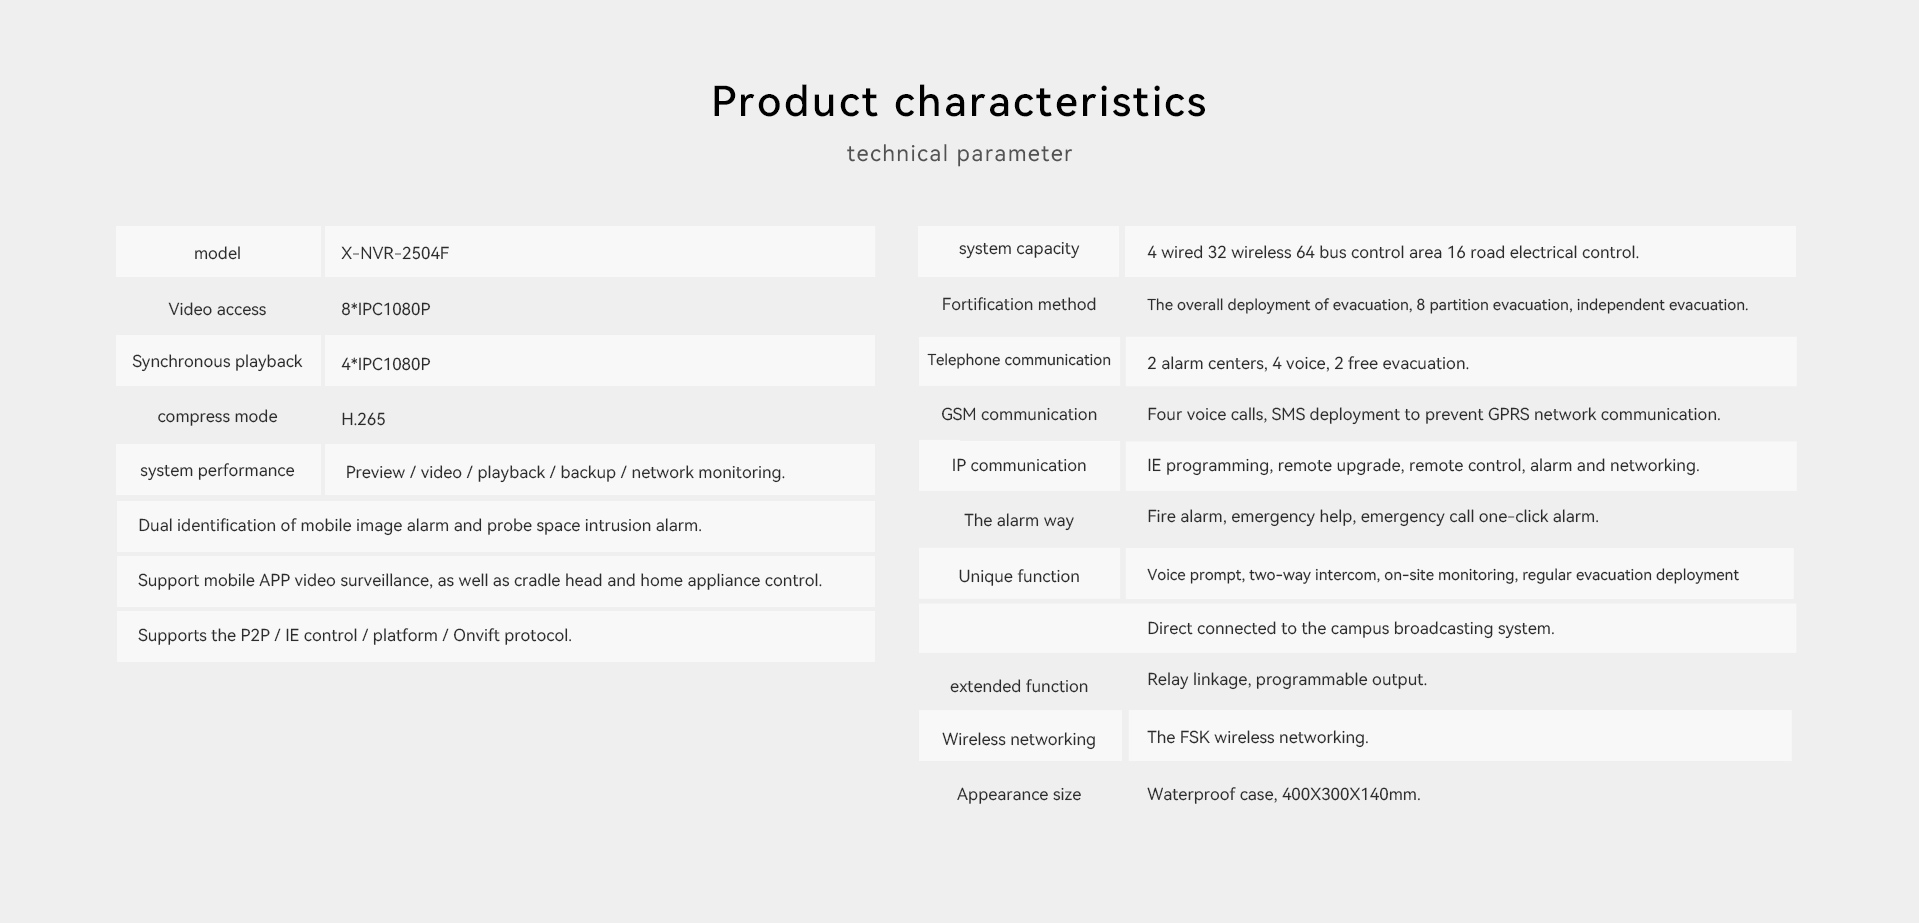Click the 8*IPC1080P value

pos(386,310)
